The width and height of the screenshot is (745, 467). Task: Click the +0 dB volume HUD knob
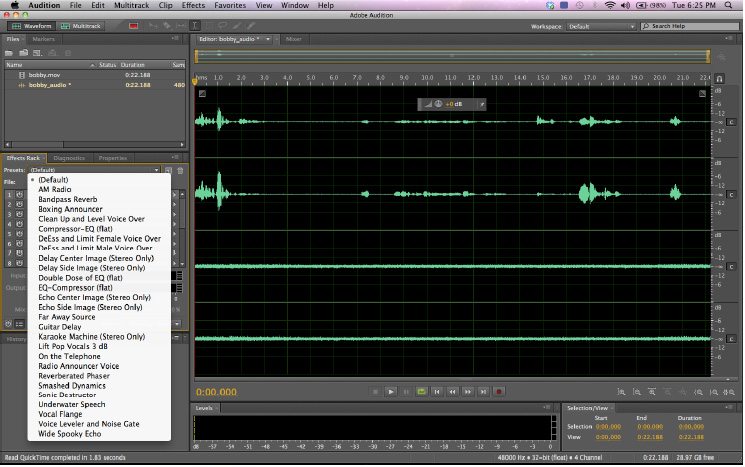(439, 104)
